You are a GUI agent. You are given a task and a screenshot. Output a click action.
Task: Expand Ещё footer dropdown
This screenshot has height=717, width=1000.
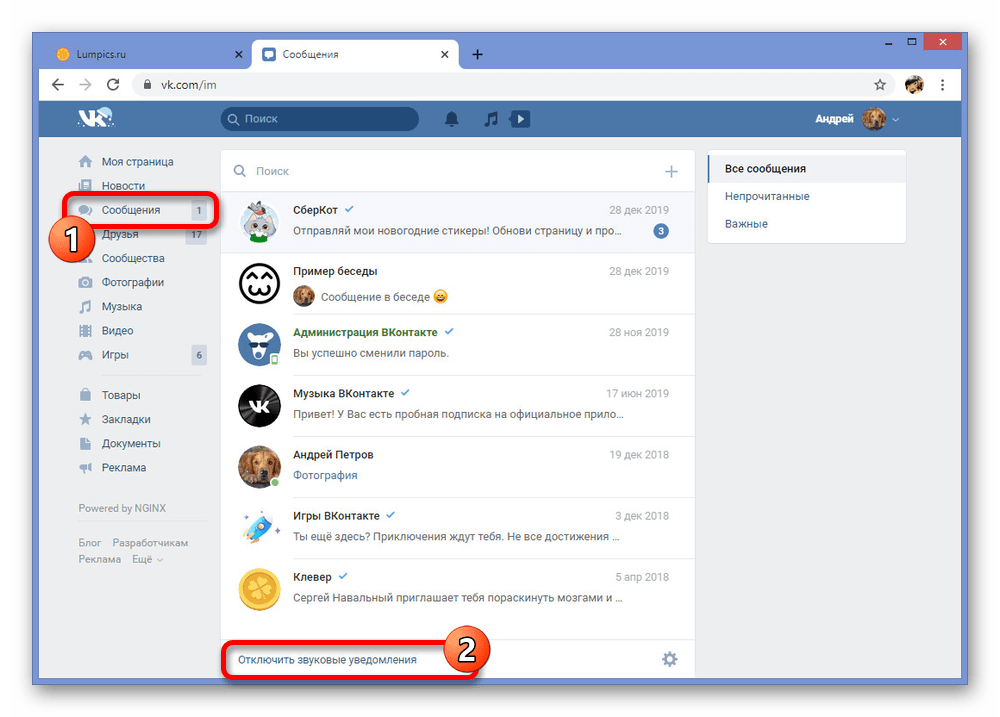click(147, 559)
